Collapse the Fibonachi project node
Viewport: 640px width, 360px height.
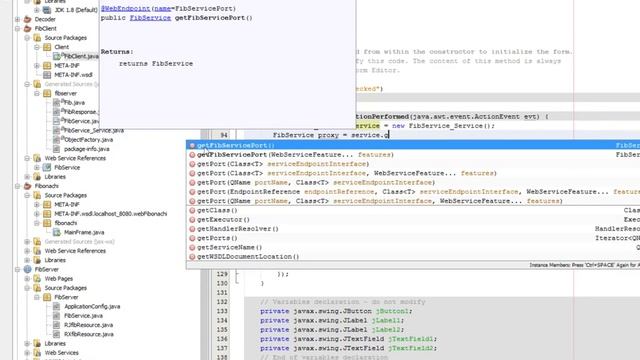[x=18, y=186]
